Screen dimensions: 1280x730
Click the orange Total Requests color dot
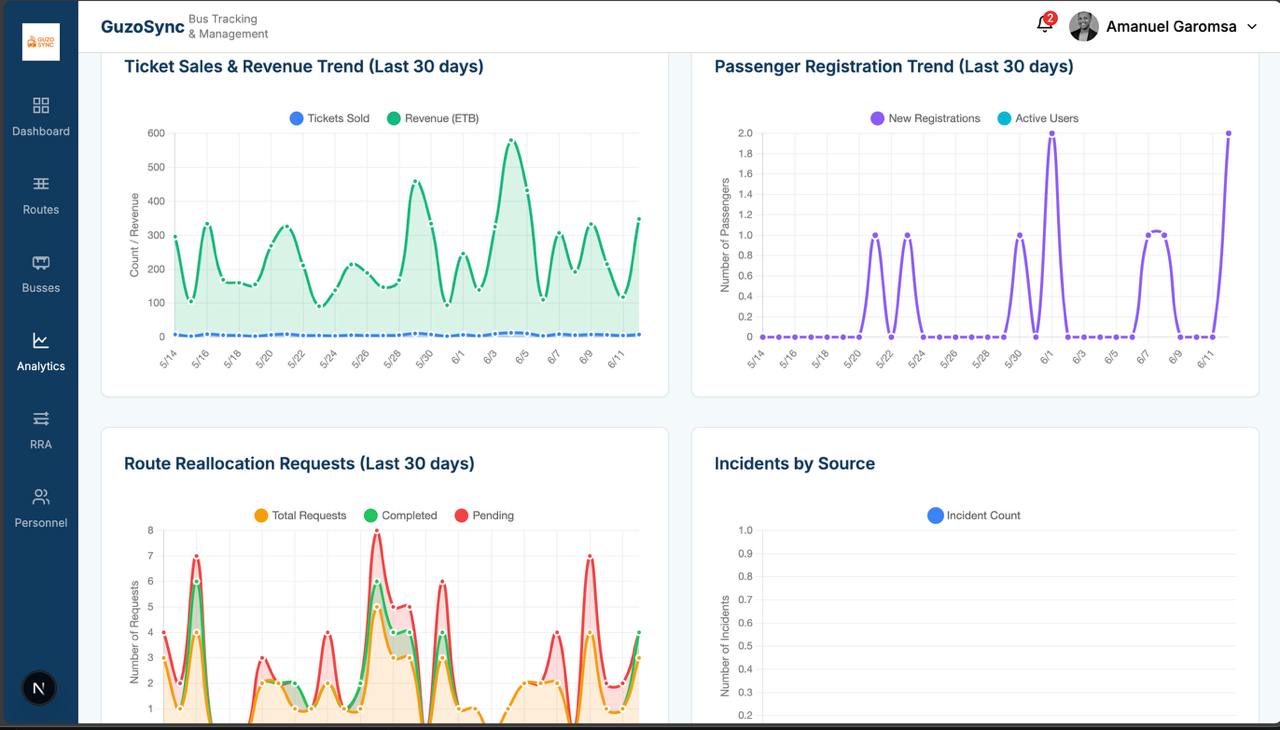[261, 516]
